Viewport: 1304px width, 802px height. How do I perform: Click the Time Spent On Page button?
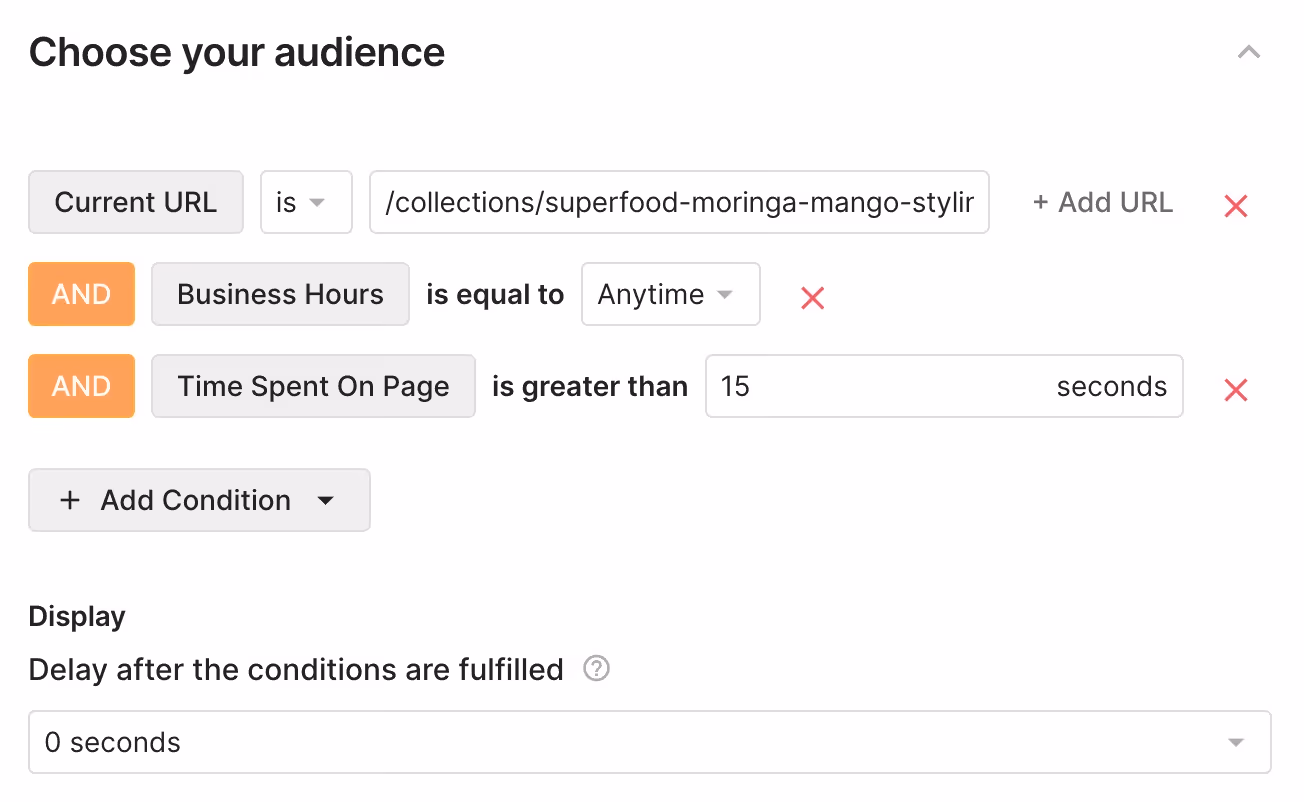pyautogui.click(x=313, y=386)
